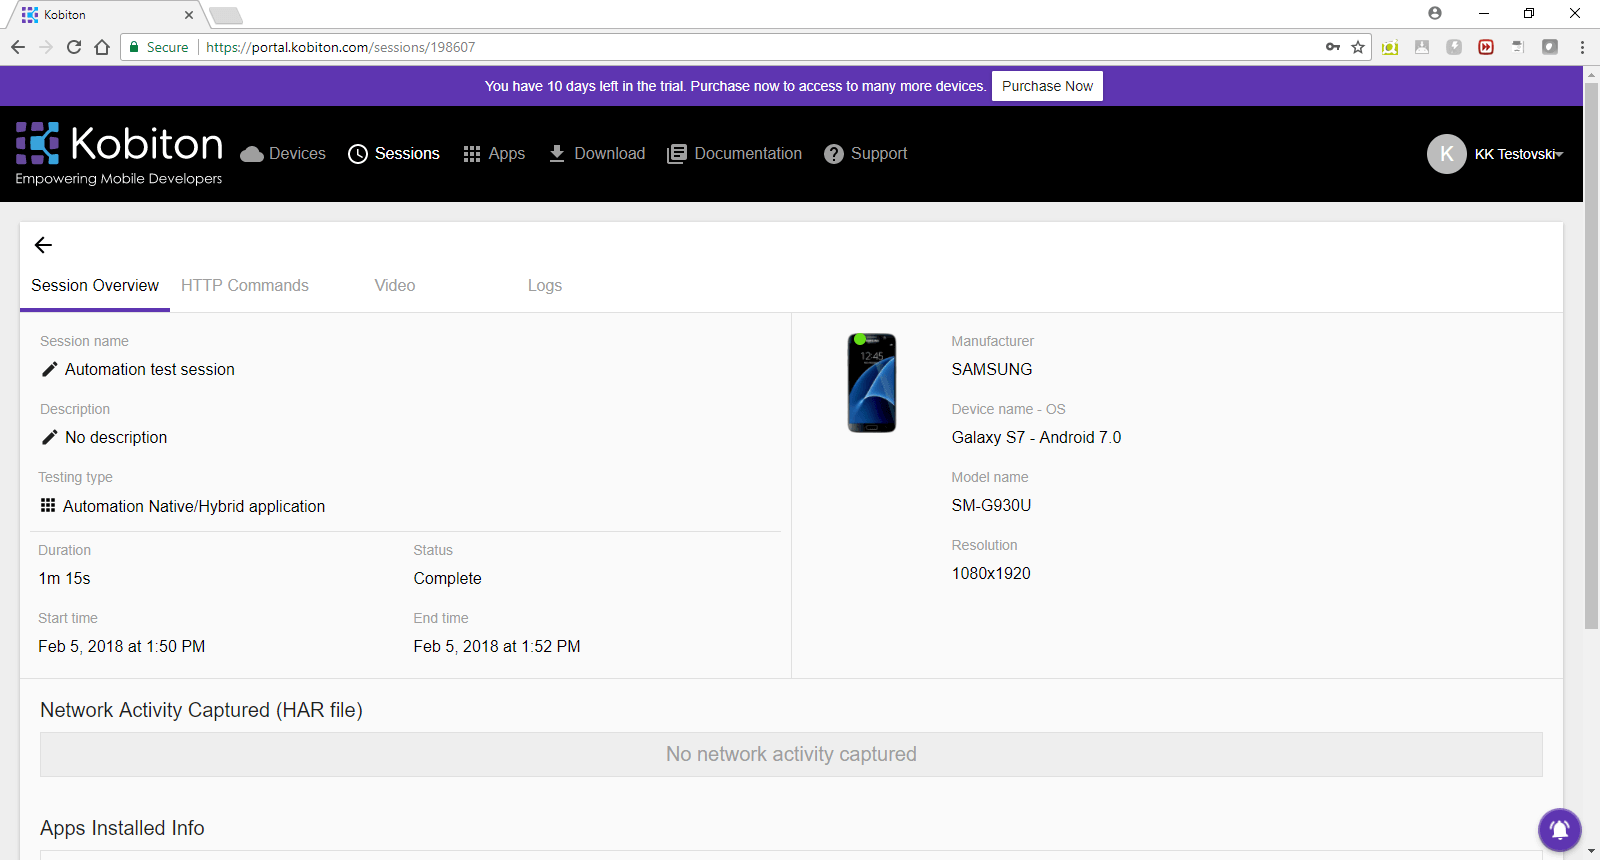Image resolution: width=1600 pixels, height=860 pixels.
Task: Select the Session Overview tab
Action: (95, 285)
